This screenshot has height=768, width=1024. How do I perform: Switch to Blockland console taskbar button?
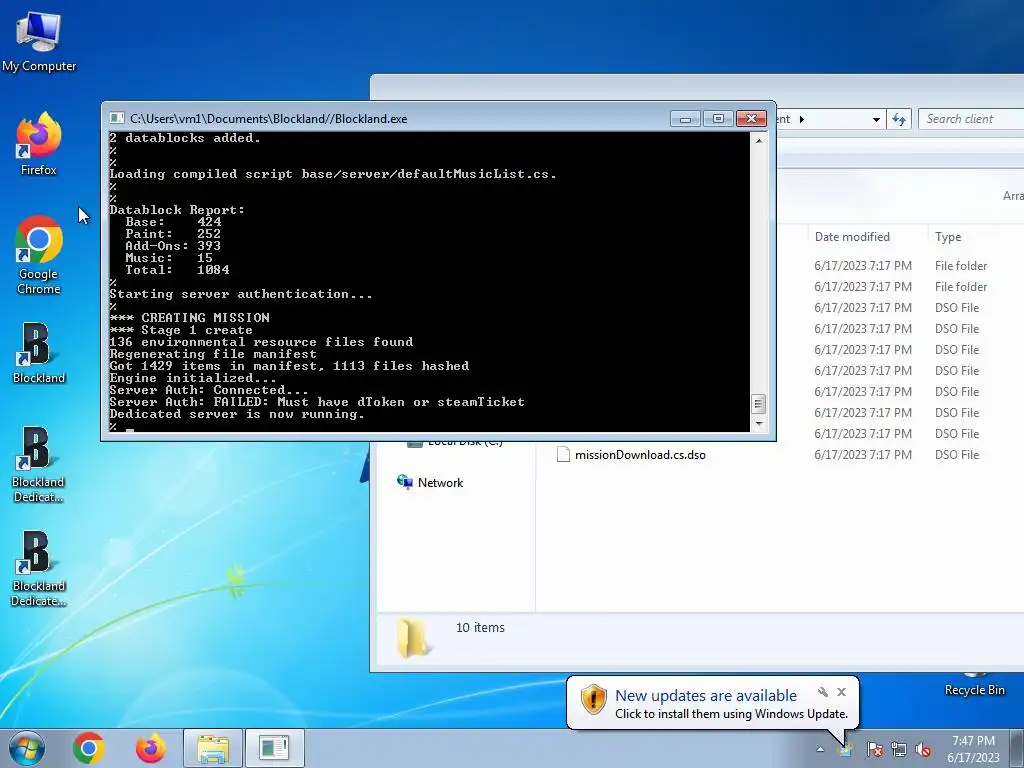(274, 748)
